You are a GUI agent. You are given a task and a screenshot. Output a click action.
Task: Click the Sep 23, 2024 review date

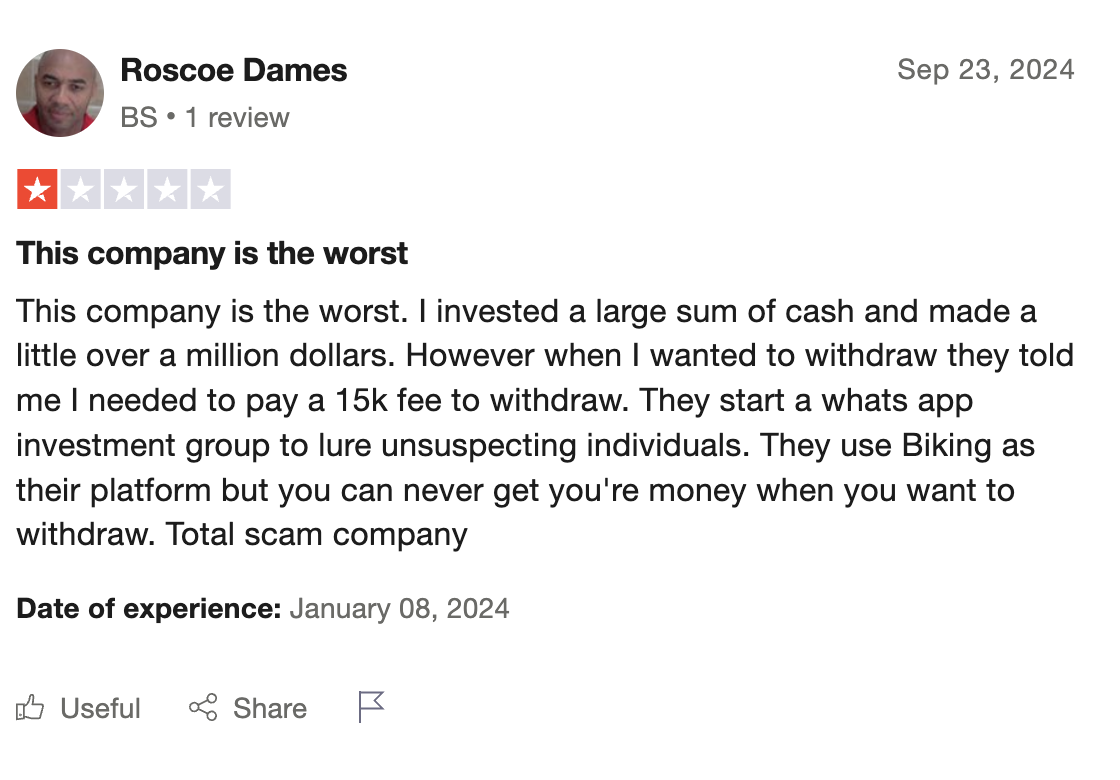tap(986, 70)
